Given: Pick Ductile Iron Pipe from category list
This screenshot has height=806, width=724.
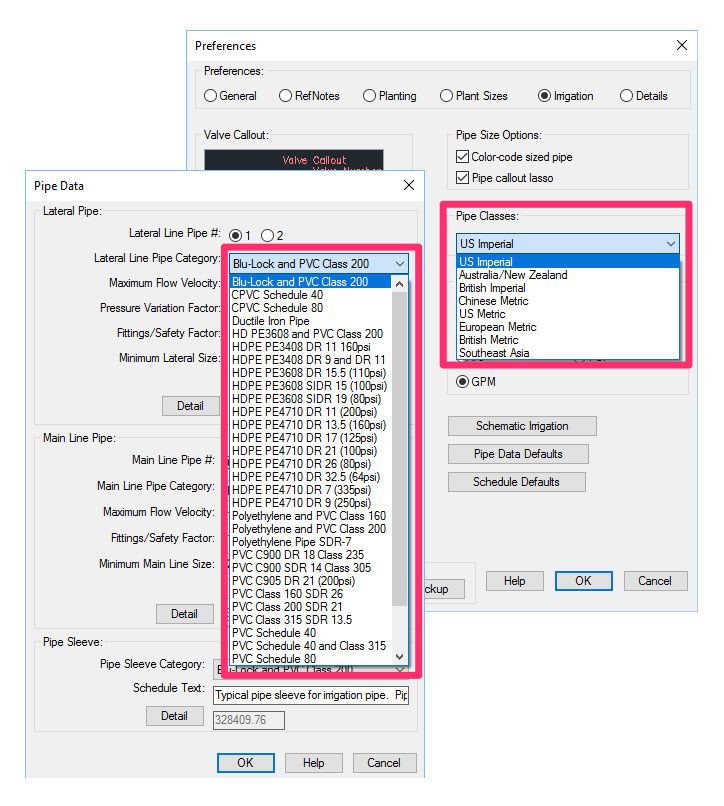Looking at the screenshot, I should 270,321.
